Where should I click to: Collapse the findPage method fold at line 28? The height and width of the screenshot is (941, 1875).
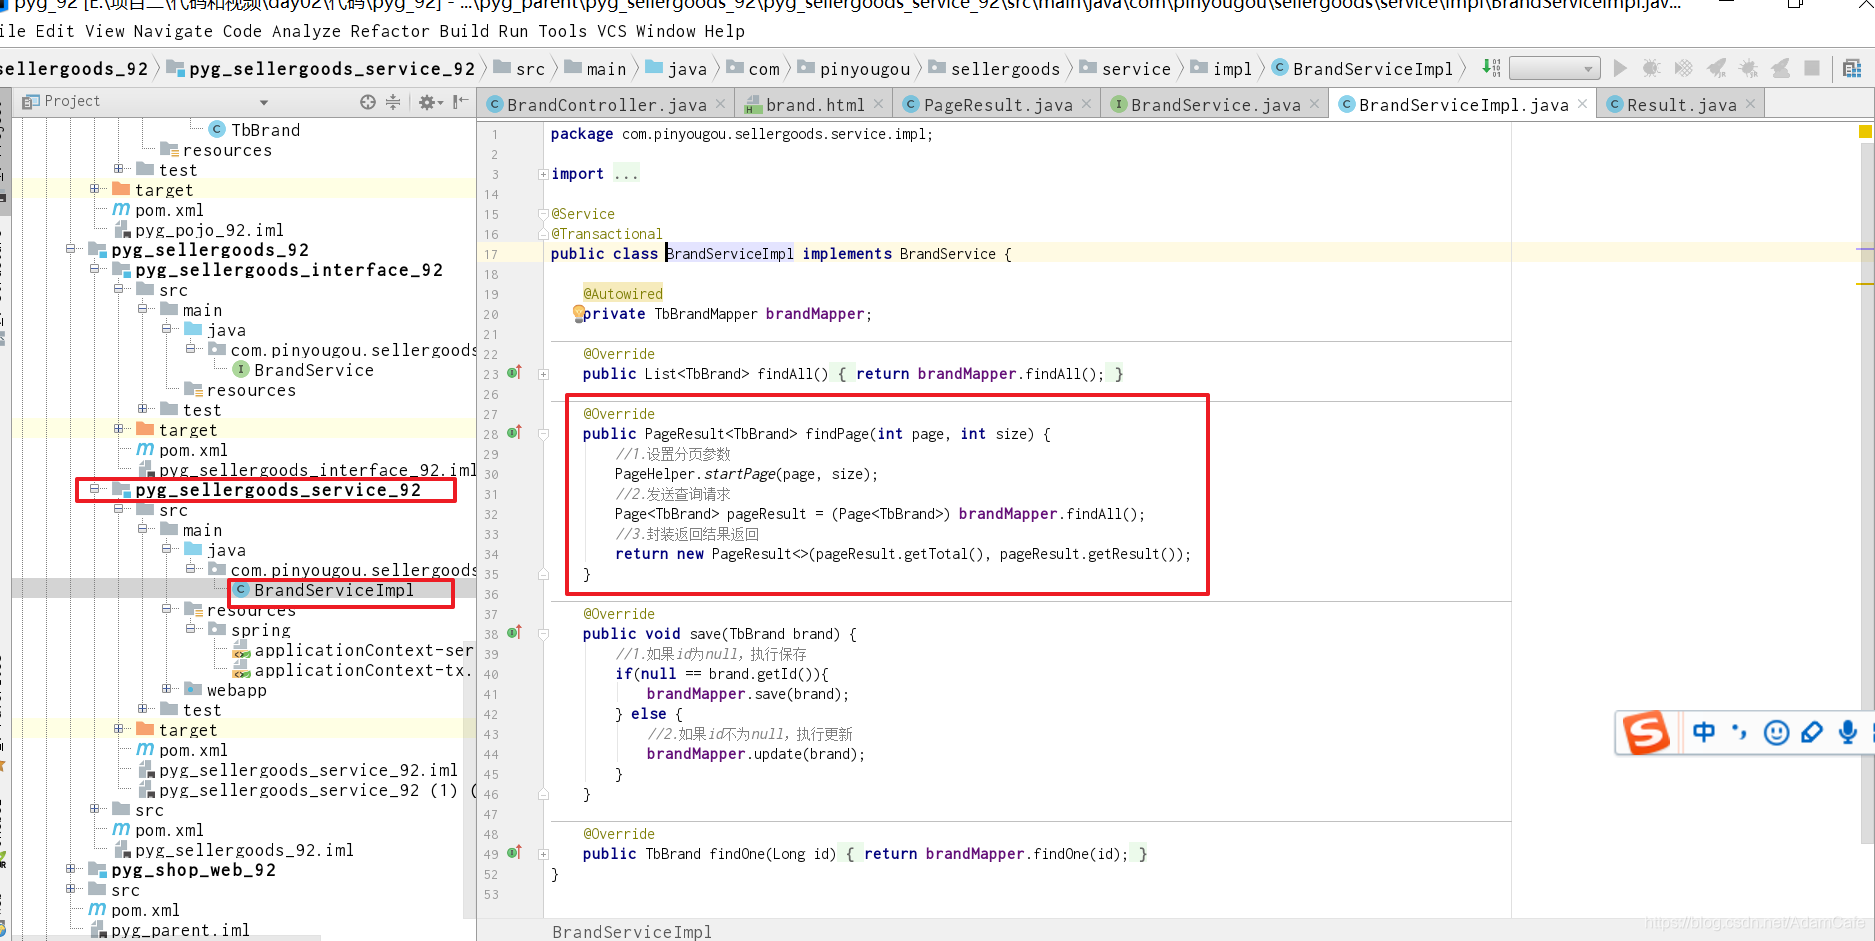click(543, 434)
